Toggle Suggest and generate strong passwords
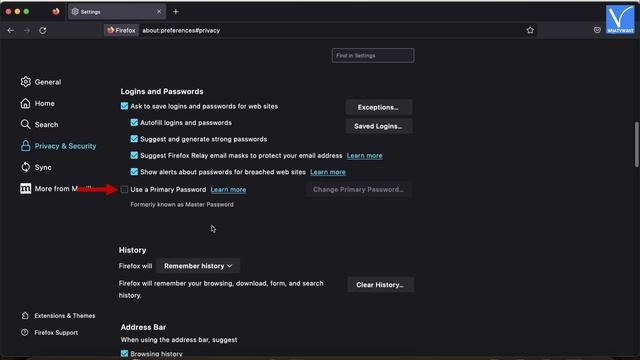Screen dimensions: 640x360 pyautogui.click(x=134, y=139)
